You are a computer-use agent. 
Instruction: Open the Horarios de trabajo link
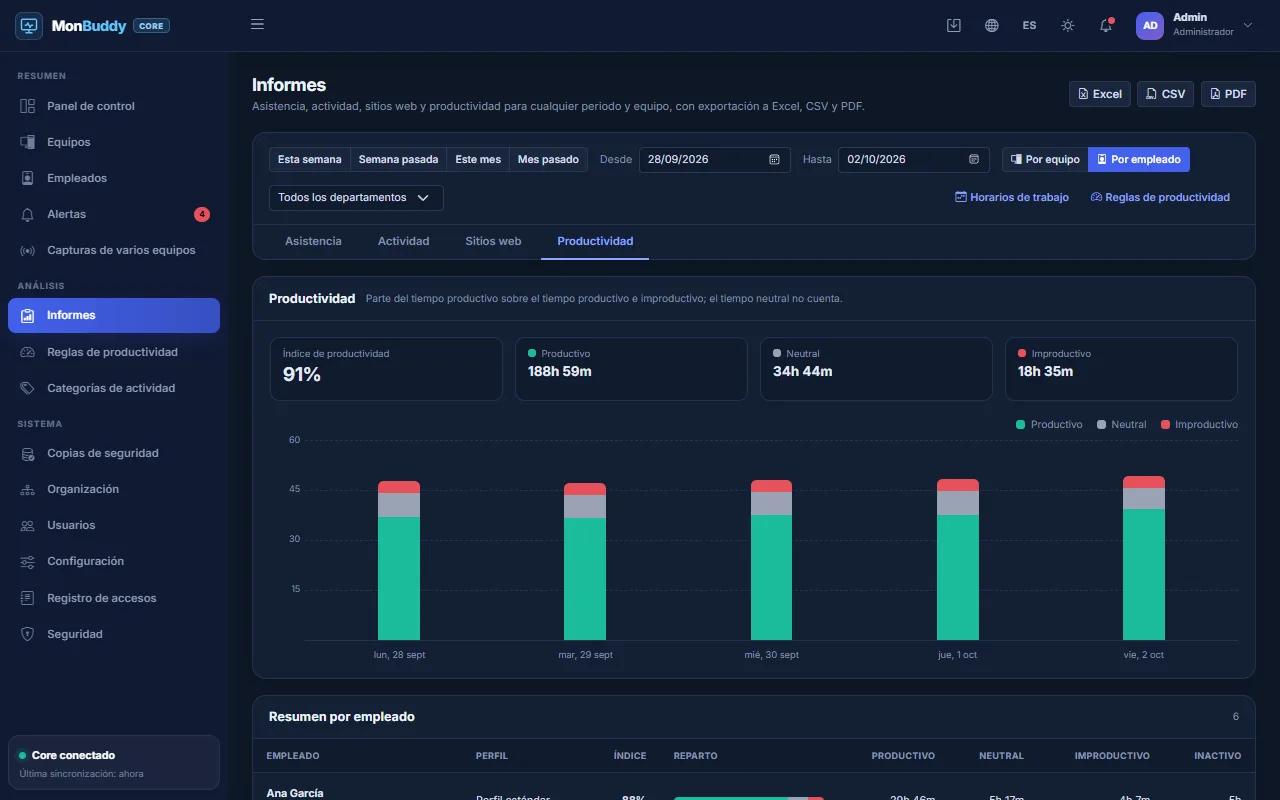click(x=1012, y=198)
